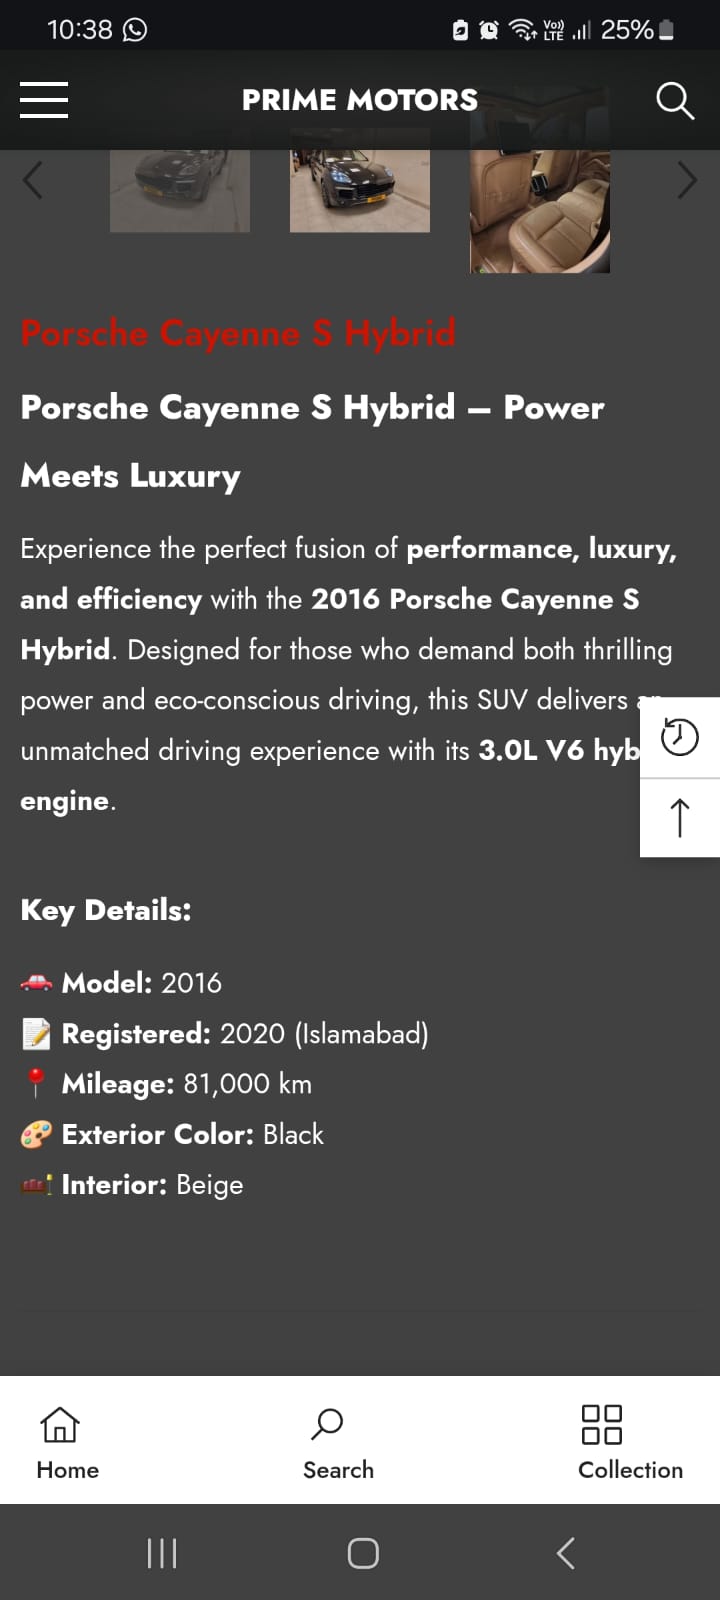
Task: View beige interior seat thumbnail
Action: (x=540, y=211)
